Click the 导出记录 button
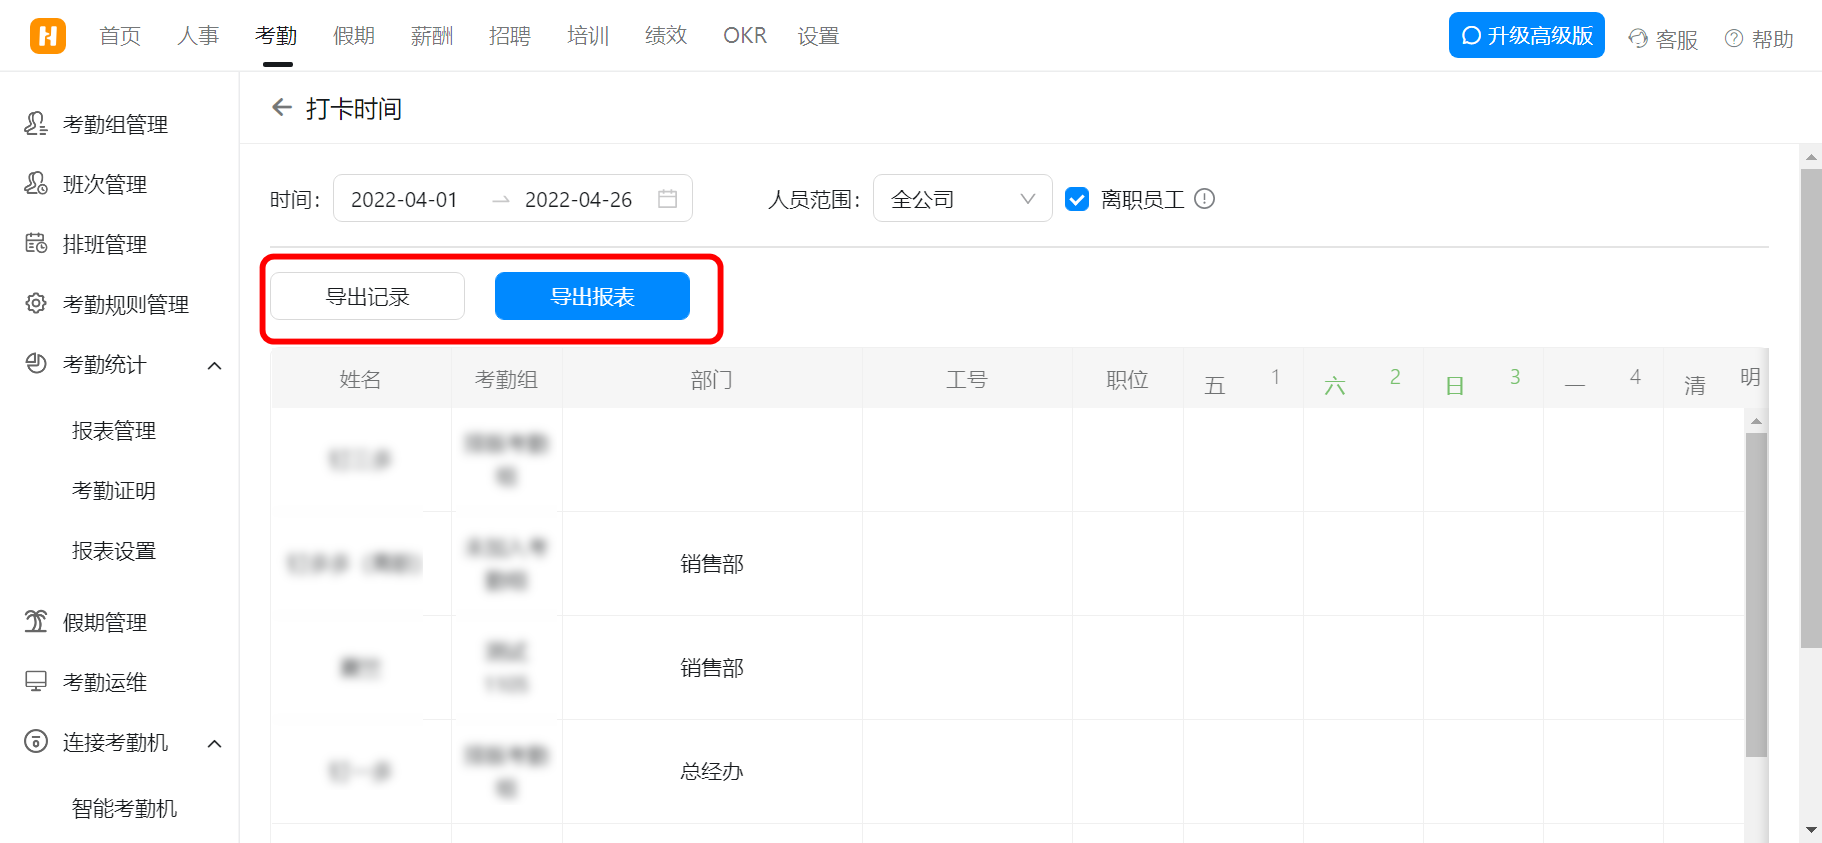The height and width of the screenshot is (843, 1822). point(367,297)
